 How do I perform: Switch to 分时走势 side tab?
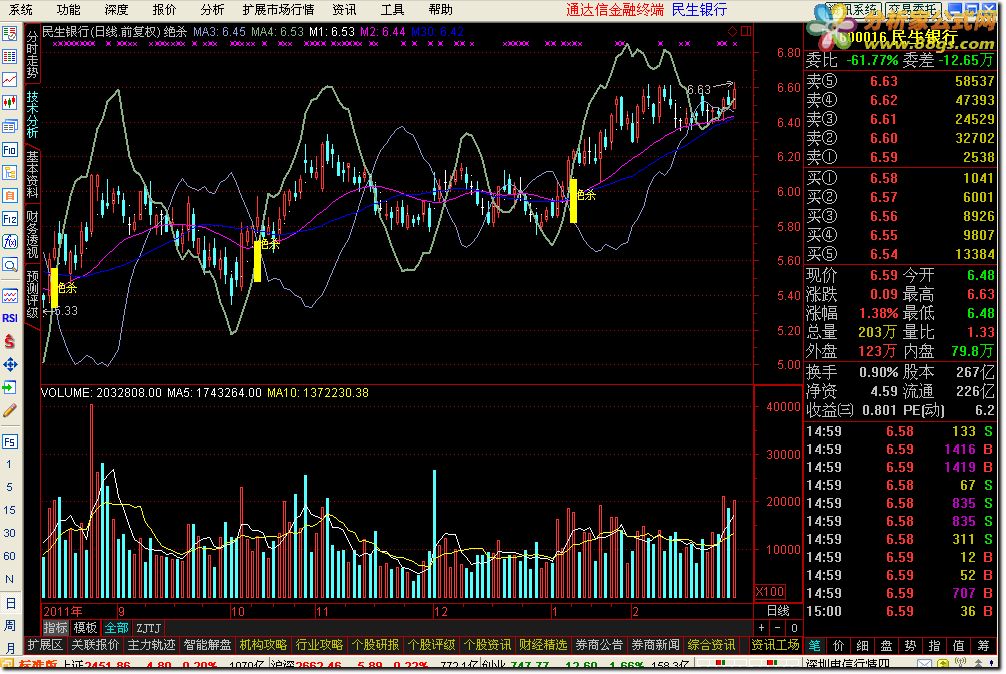[x=33, y=55]
